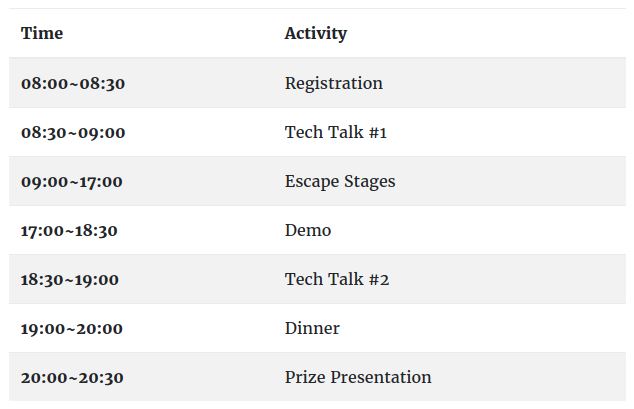This screenshot has height=409, width=634.
Task: Click the Tech Talk #2 entry
Action: pyautogui.click(x=336, y=279)
